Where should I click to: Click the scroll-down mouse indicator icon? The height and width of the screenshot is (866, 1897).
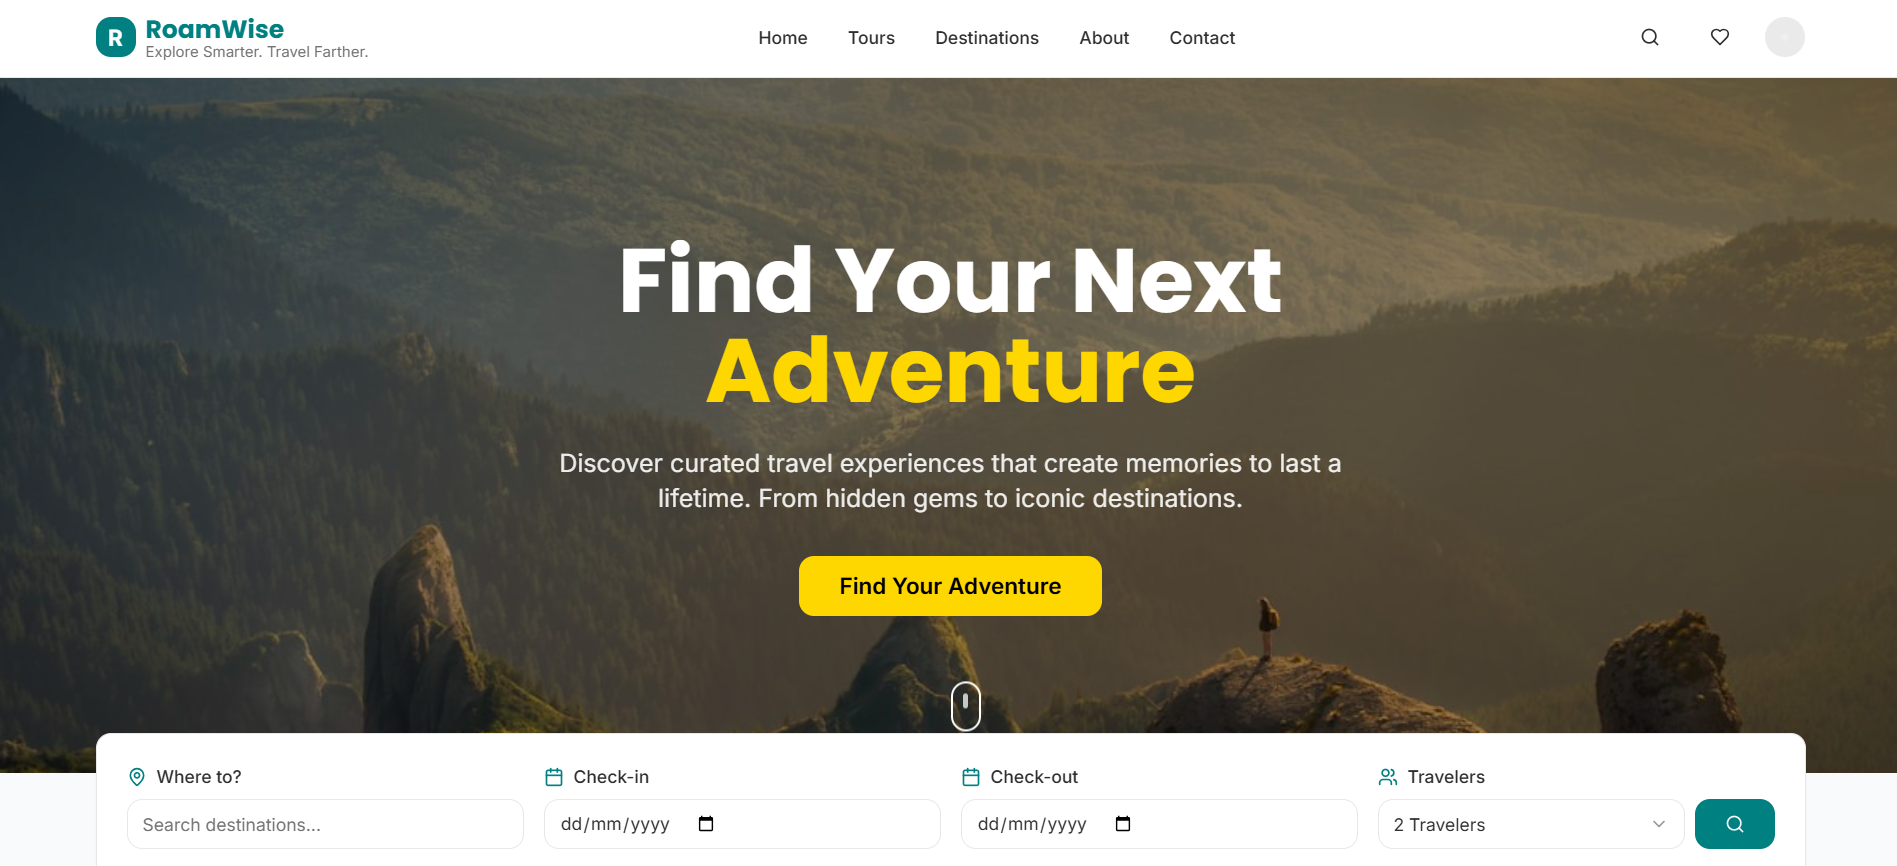(x=966, y=706)
